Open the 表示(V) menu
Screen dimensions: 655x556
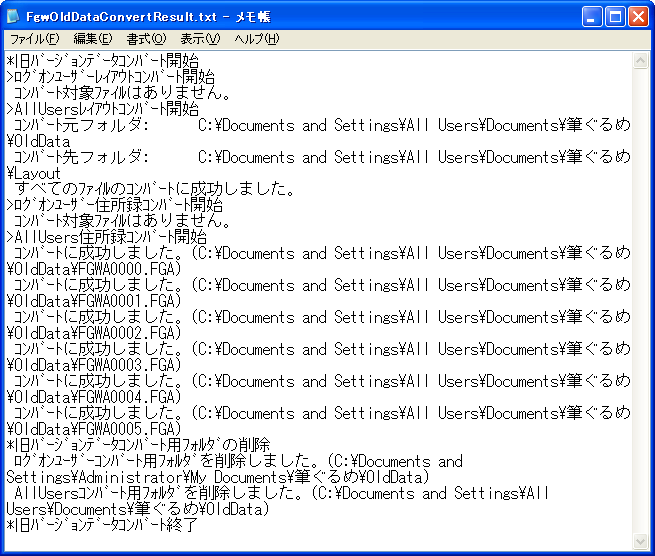(x=200, y=39)
